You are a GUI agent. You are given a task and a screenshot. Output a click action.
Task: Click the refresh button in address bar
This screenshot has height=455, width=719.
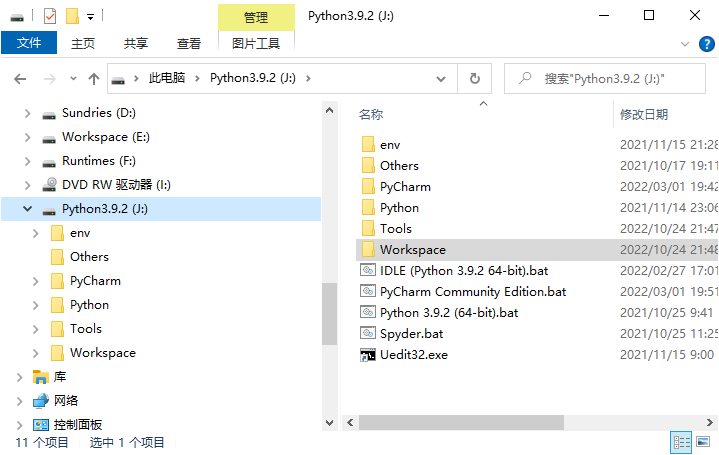pyautogui.click(x=475, y=78)
